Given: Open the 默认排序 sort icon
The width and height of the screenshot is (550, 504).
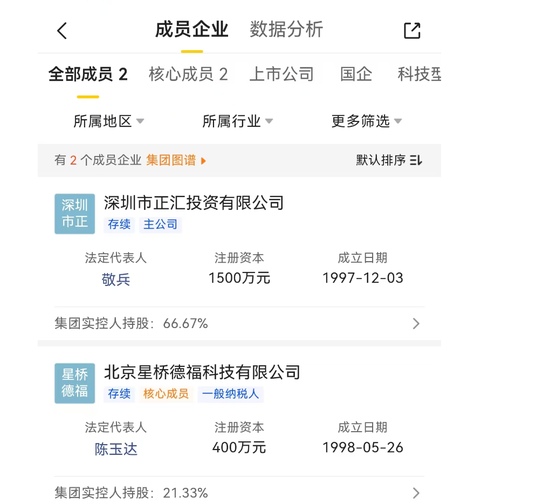Looking at the screenshot, I should pos(416,161).
